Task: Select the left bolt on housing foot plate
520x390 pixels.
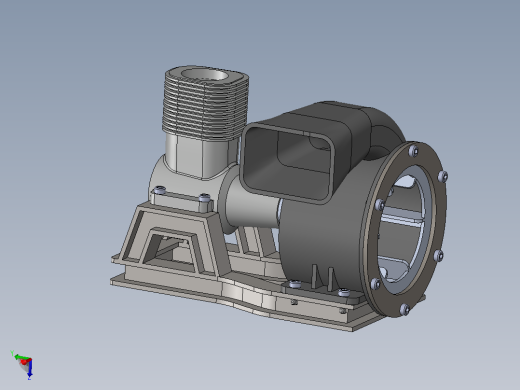Action: pos(295,284)
